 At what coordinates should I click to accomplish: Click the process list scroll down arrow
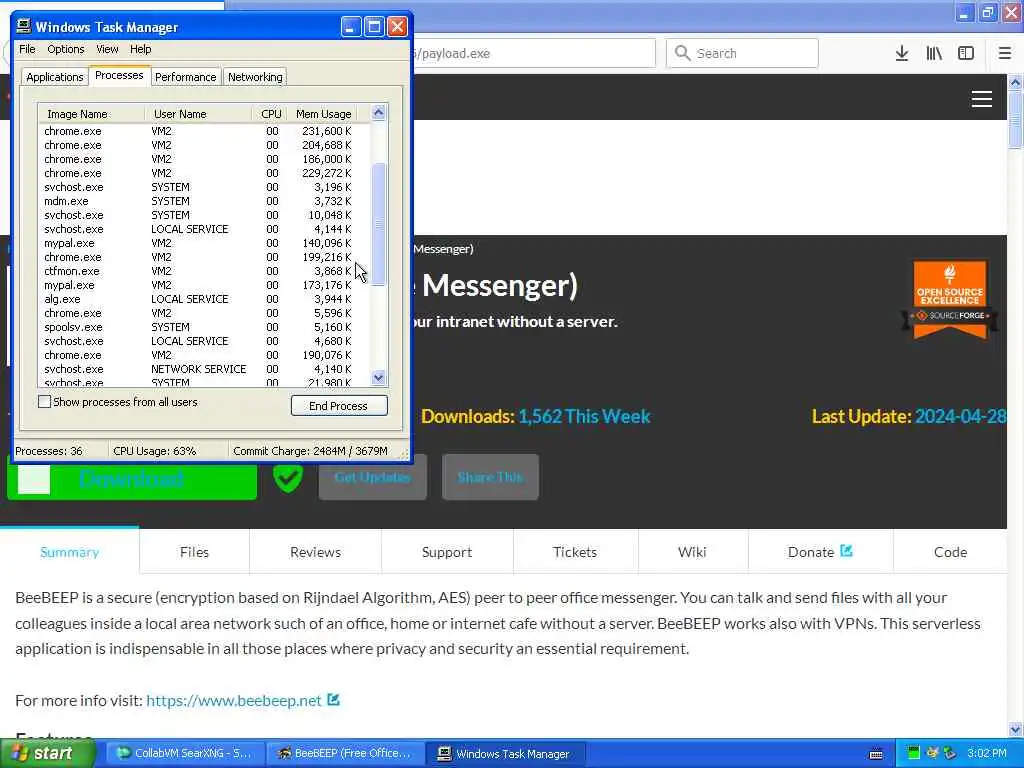379,377
